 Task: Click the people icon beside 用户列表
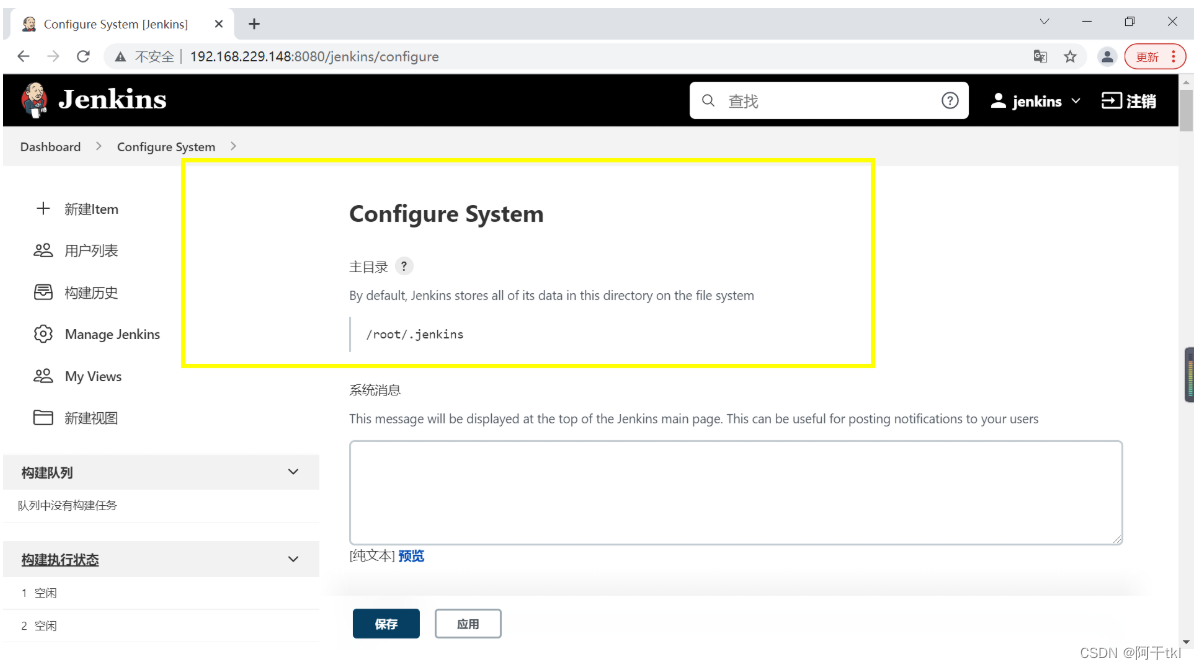click(43, 250)
